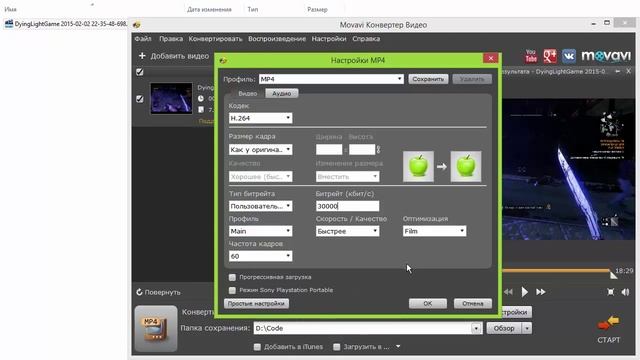Open the Воспроизведение menu

coord(277,39)
